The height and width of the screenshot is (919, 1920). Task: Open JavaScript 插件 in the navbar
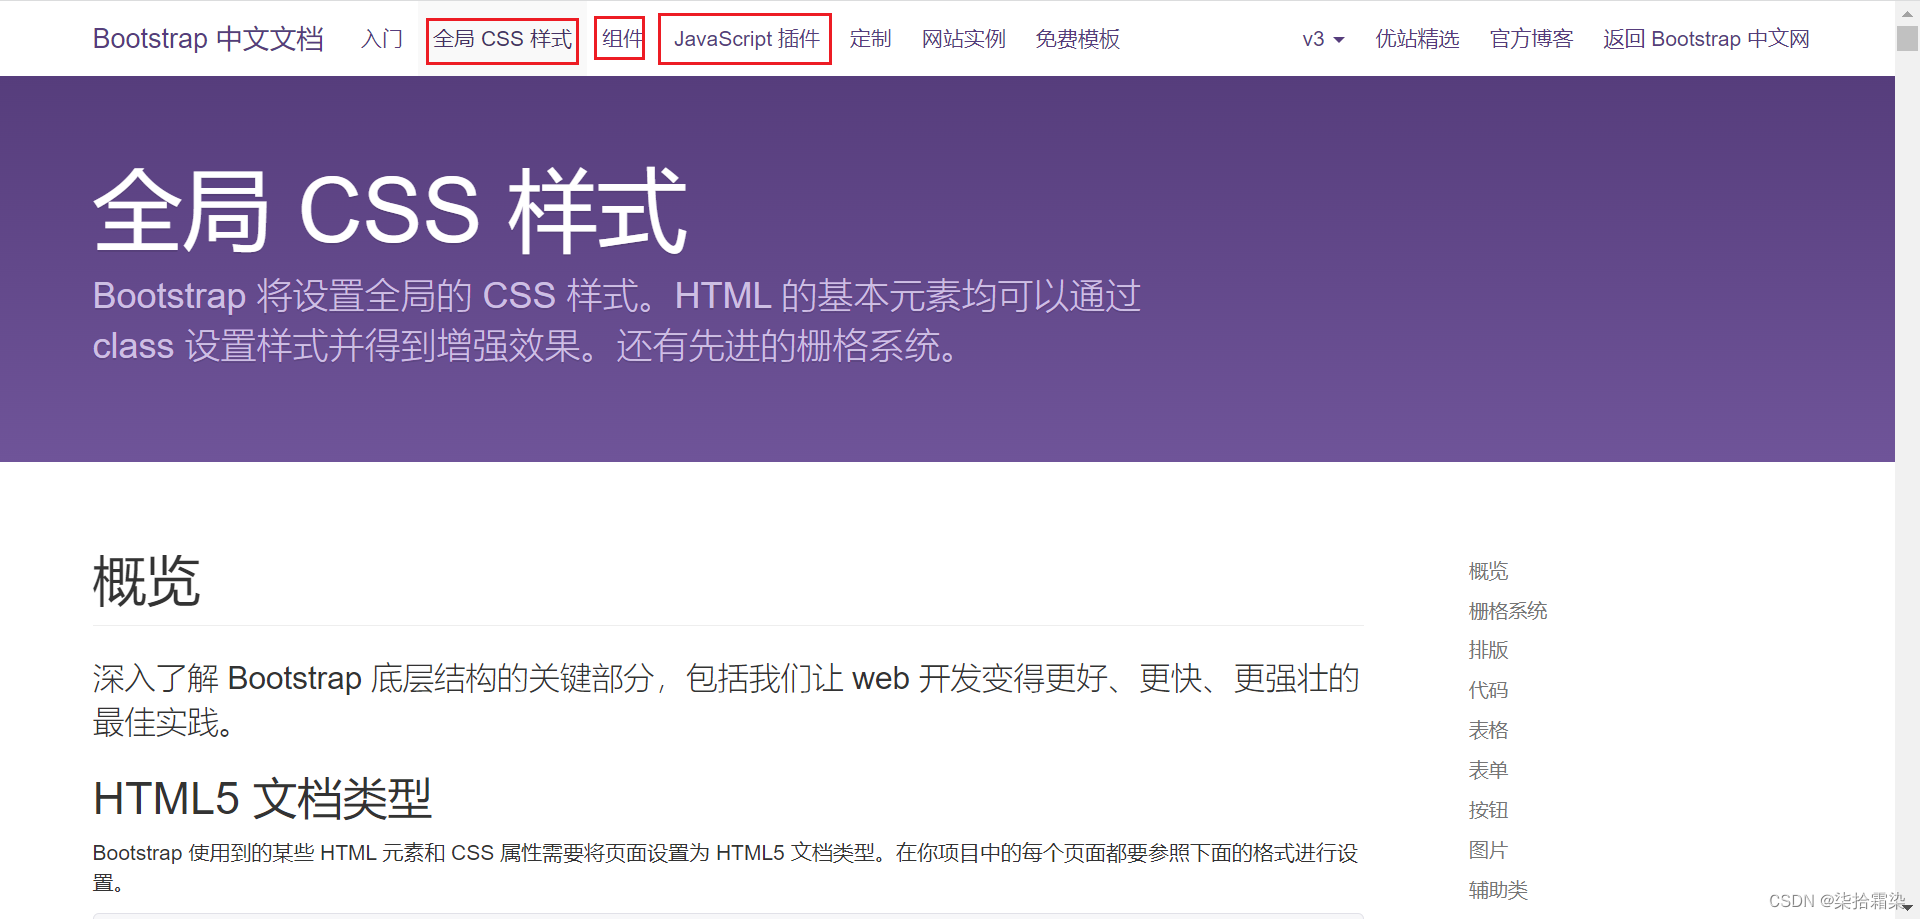746,39
